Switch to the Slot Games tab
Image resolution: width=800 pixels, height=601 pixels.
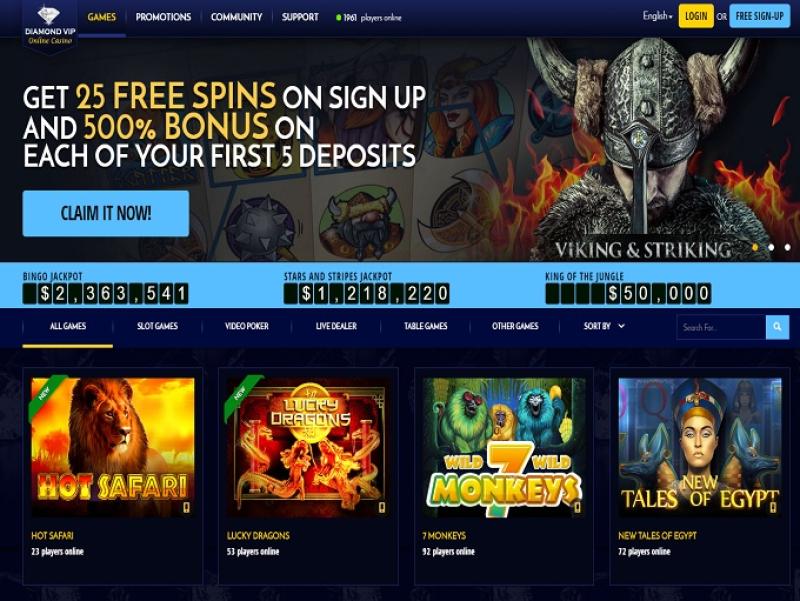[x=157, y=326]
